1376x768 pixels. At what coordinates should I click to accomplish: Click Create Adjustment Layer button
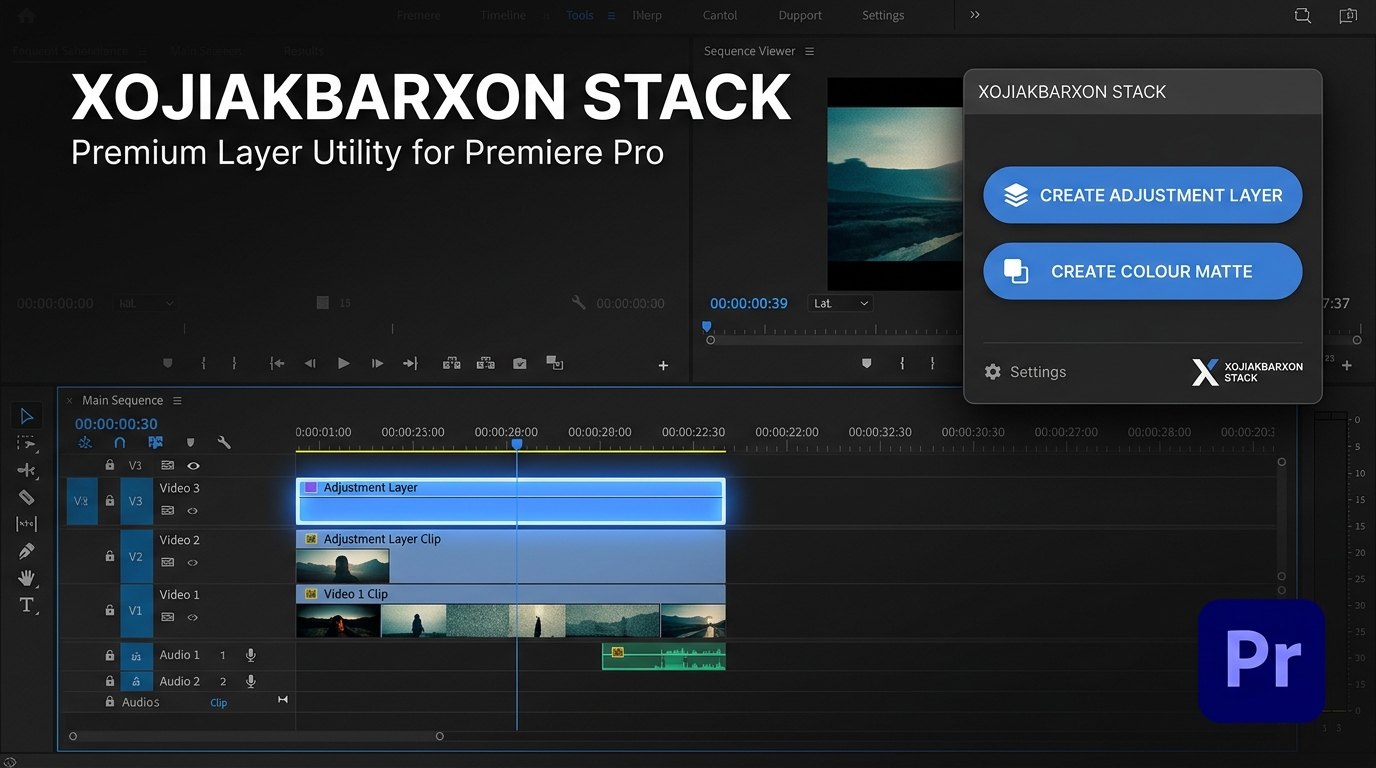tap(1143, 195)
